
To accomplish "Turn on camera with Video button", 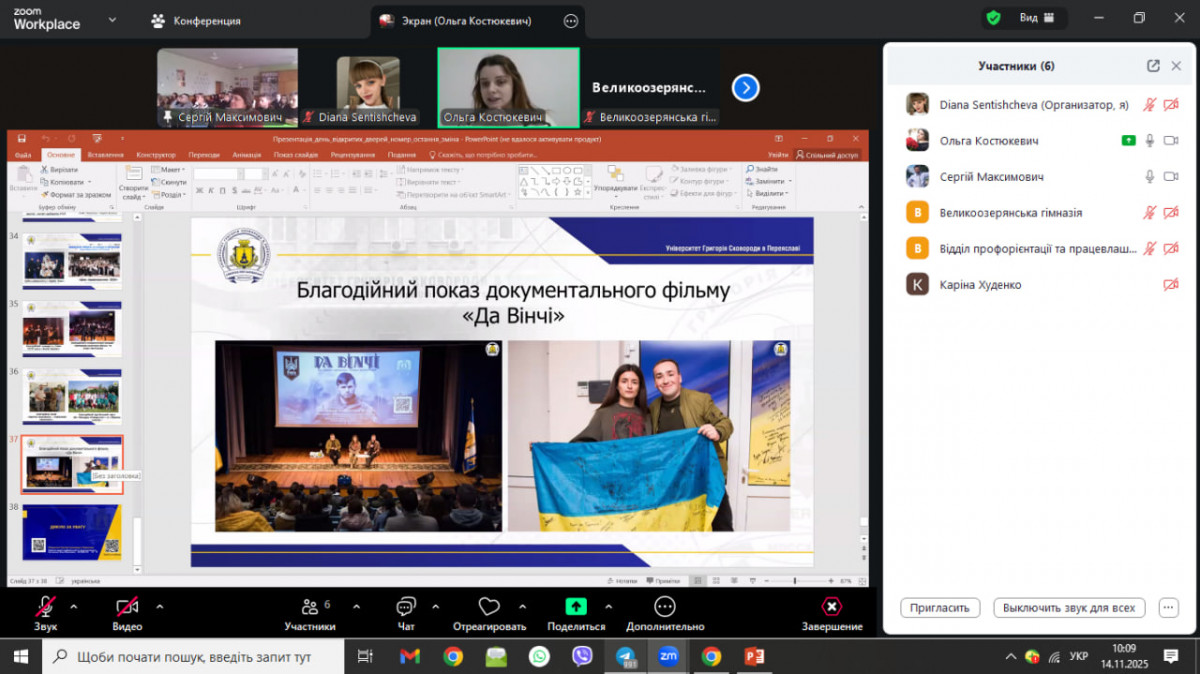I will (127, 607).
